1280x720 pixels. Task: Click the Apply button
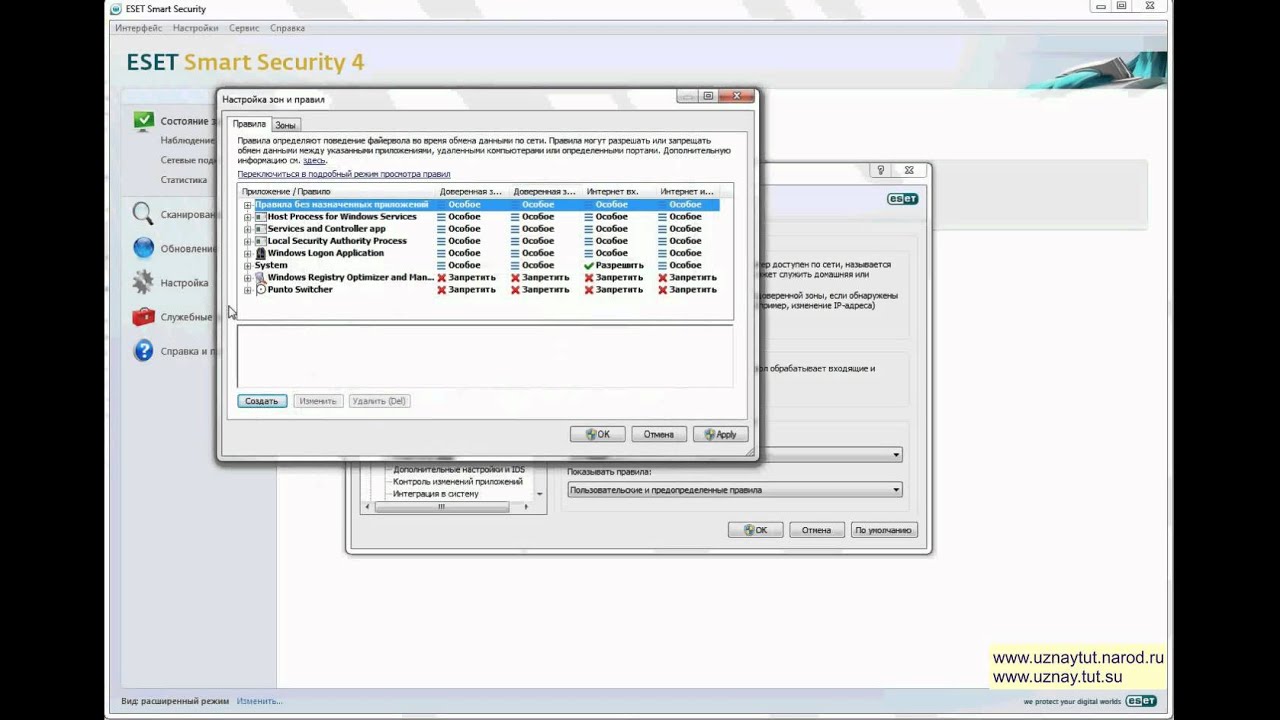(x=720, y=434)
